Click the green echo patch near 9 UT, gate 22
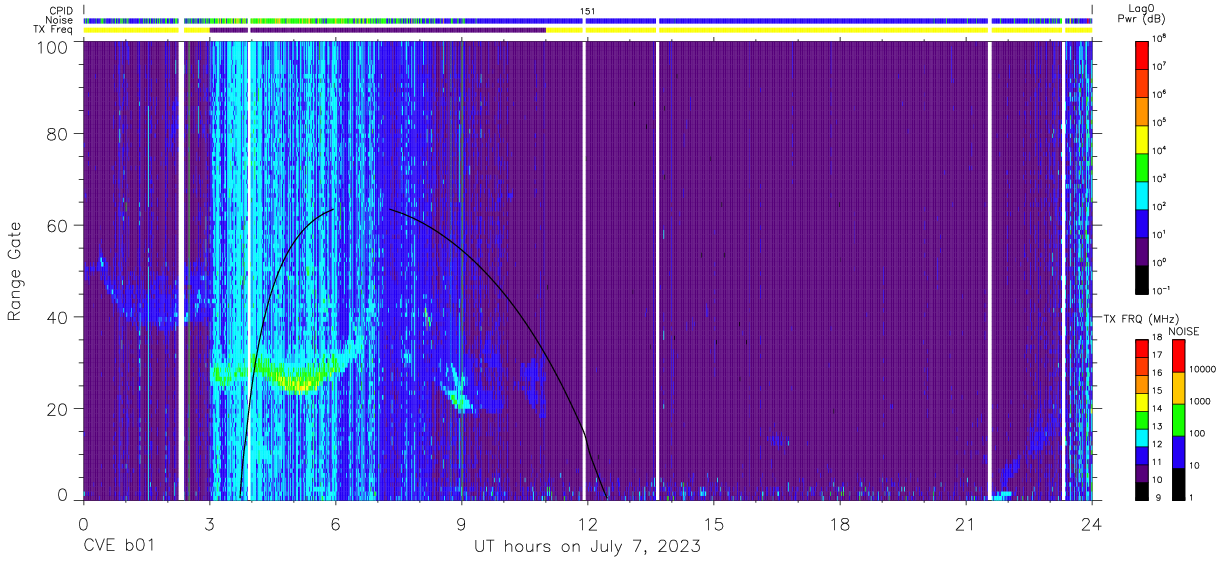1228x567 pixels. (459, 400)
